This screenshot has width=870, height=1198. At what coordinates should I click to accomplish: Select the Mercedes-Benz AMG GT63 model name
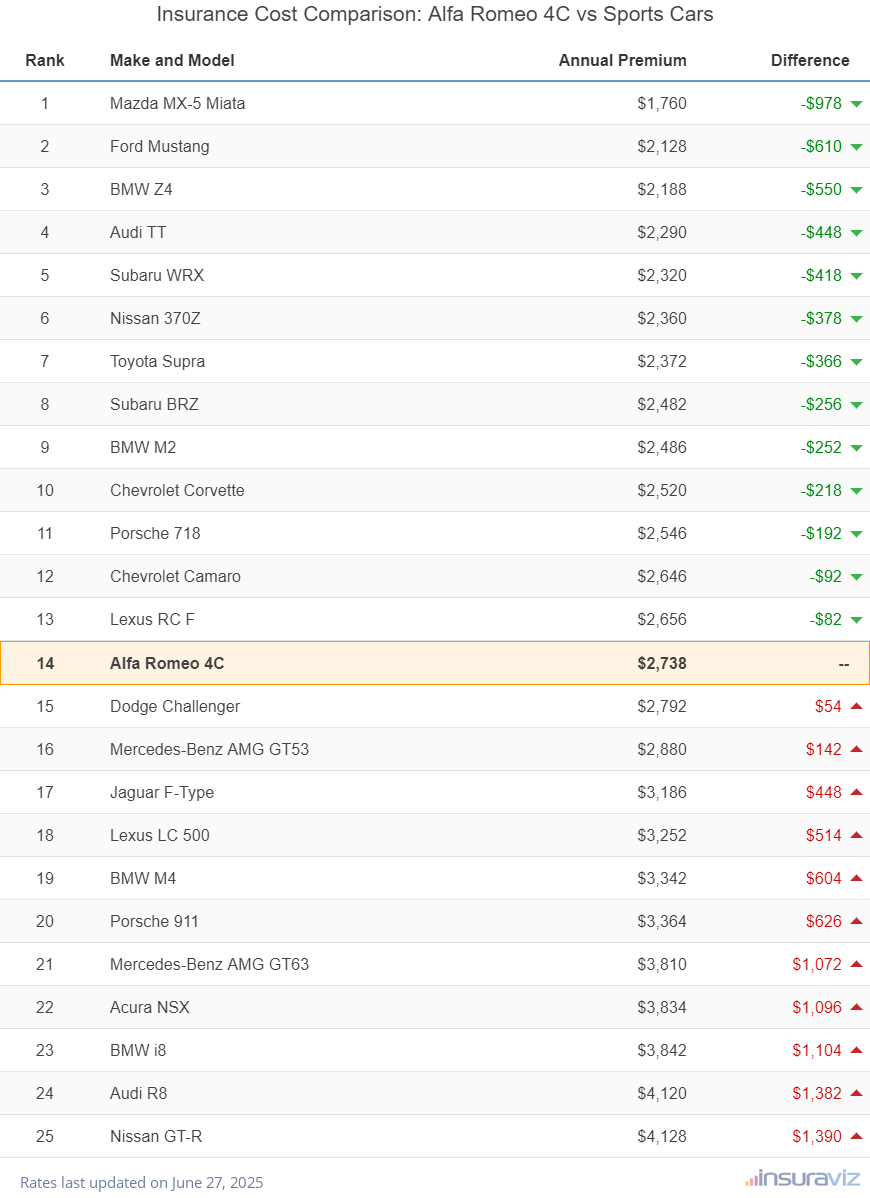pos(209,964)
